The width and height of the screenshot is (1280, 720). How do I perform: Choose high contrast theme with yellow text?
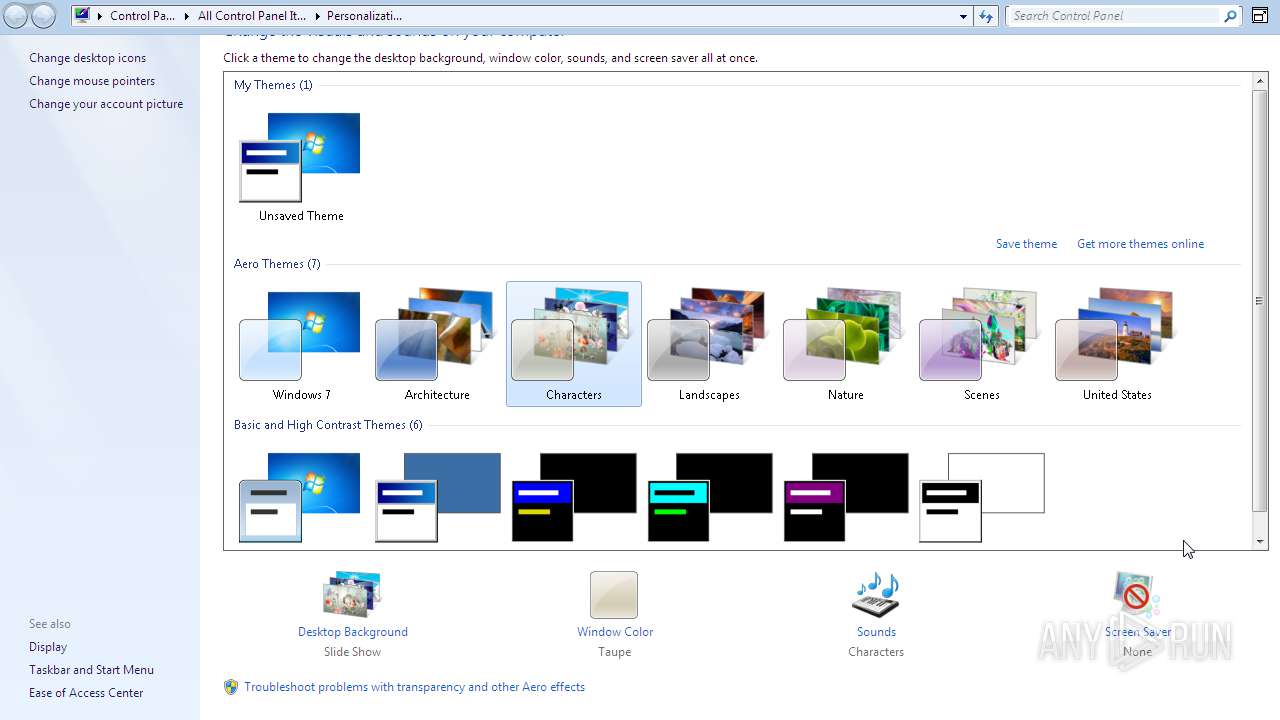[x=574, y=497]
